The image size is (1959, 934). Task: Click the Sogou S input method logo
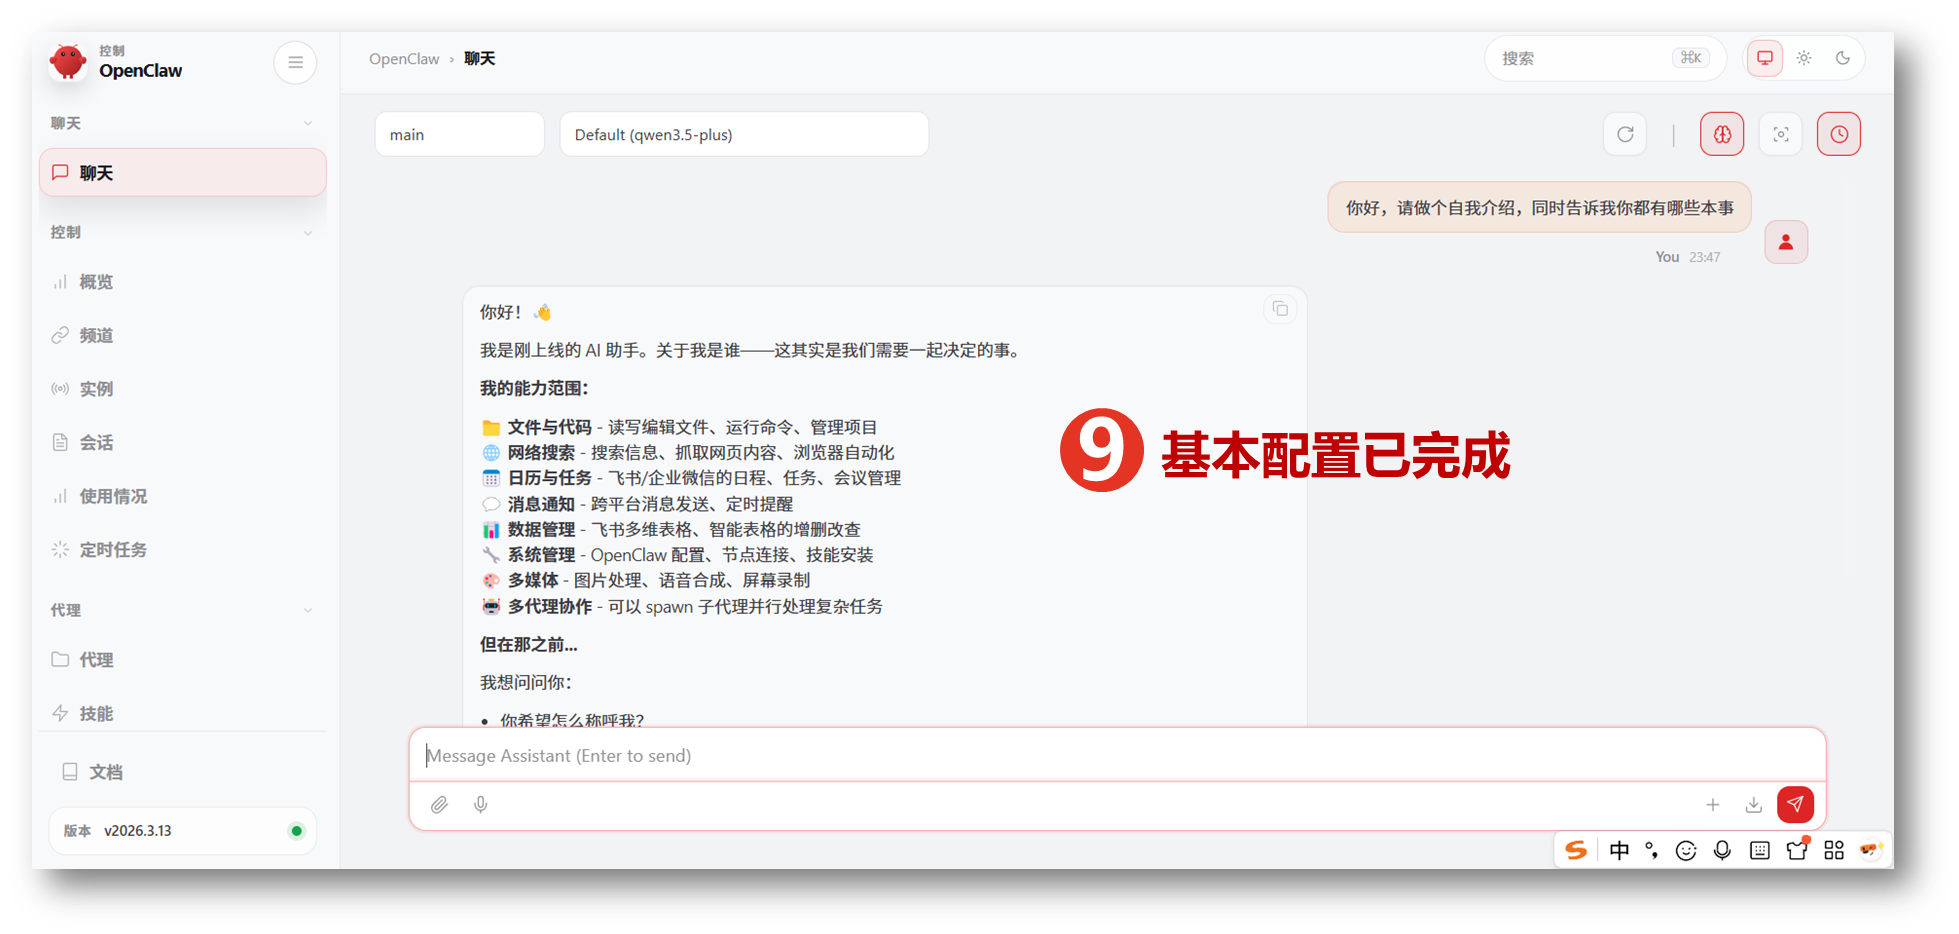click(1577, 850)
